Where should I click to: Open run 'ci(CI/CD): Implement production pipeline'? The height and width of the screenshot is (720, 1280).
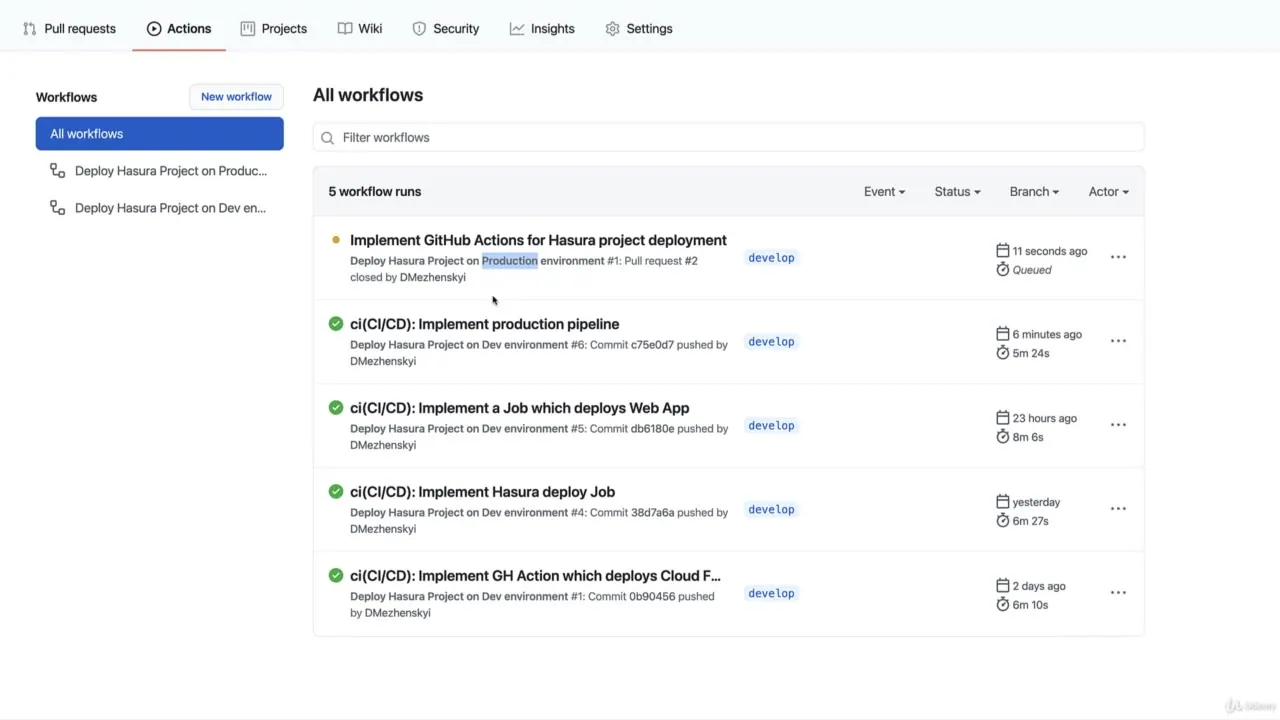coord(484,324)
